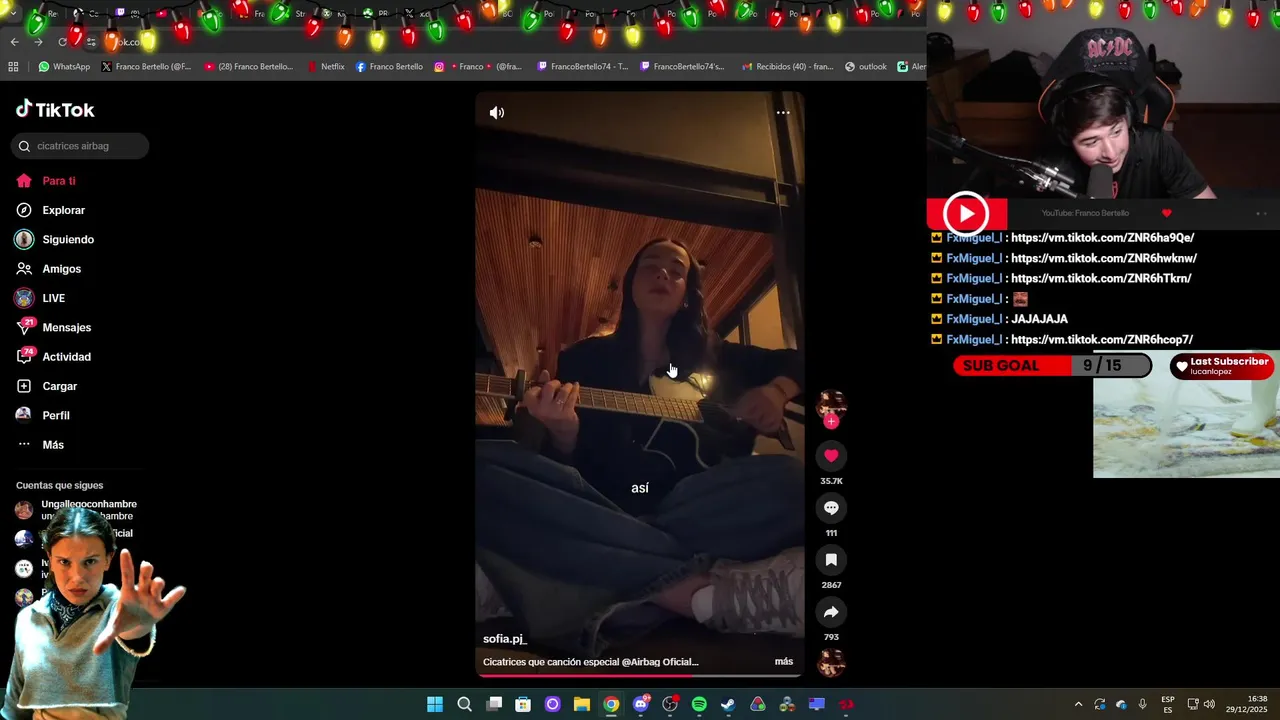
Task: Reload the page with the refresh icon
Action: (x=62, y=42)
